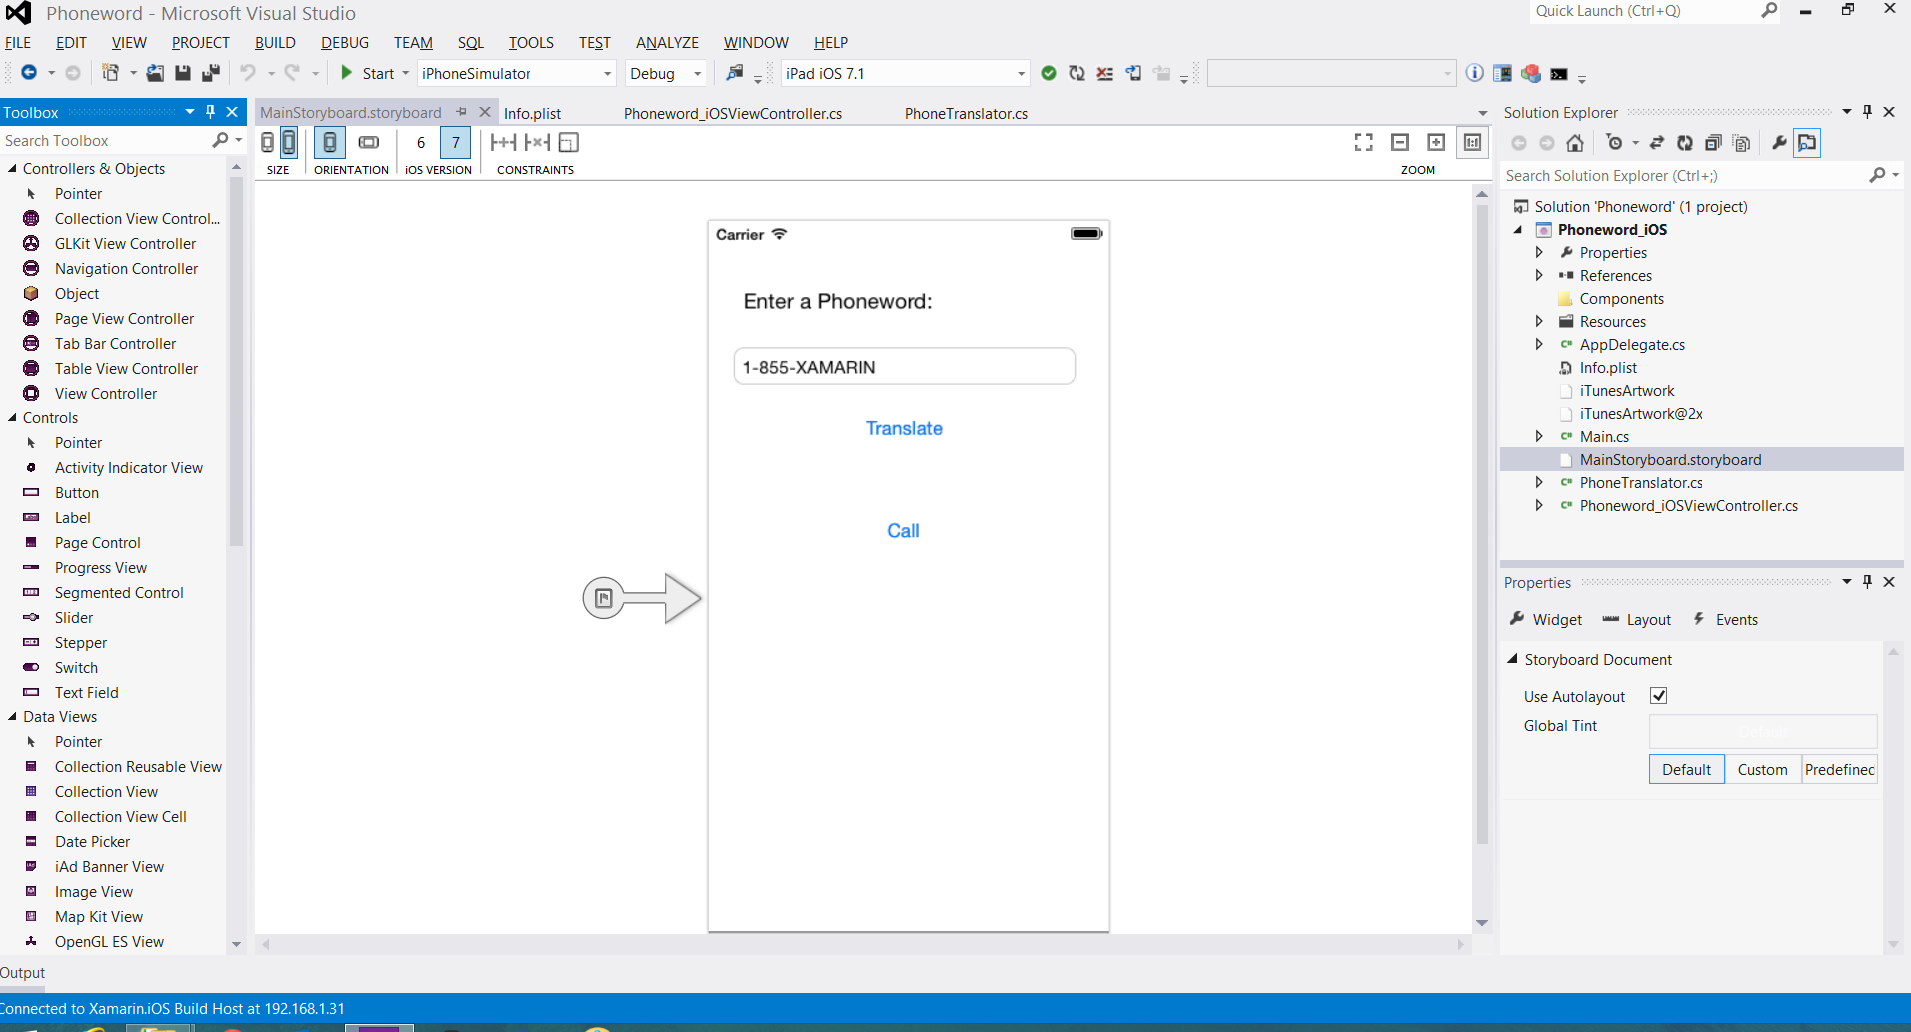This screenshot has width=1911, height=1032.
Task: Switch to the Info.plist tab
Action: point(532,113)
